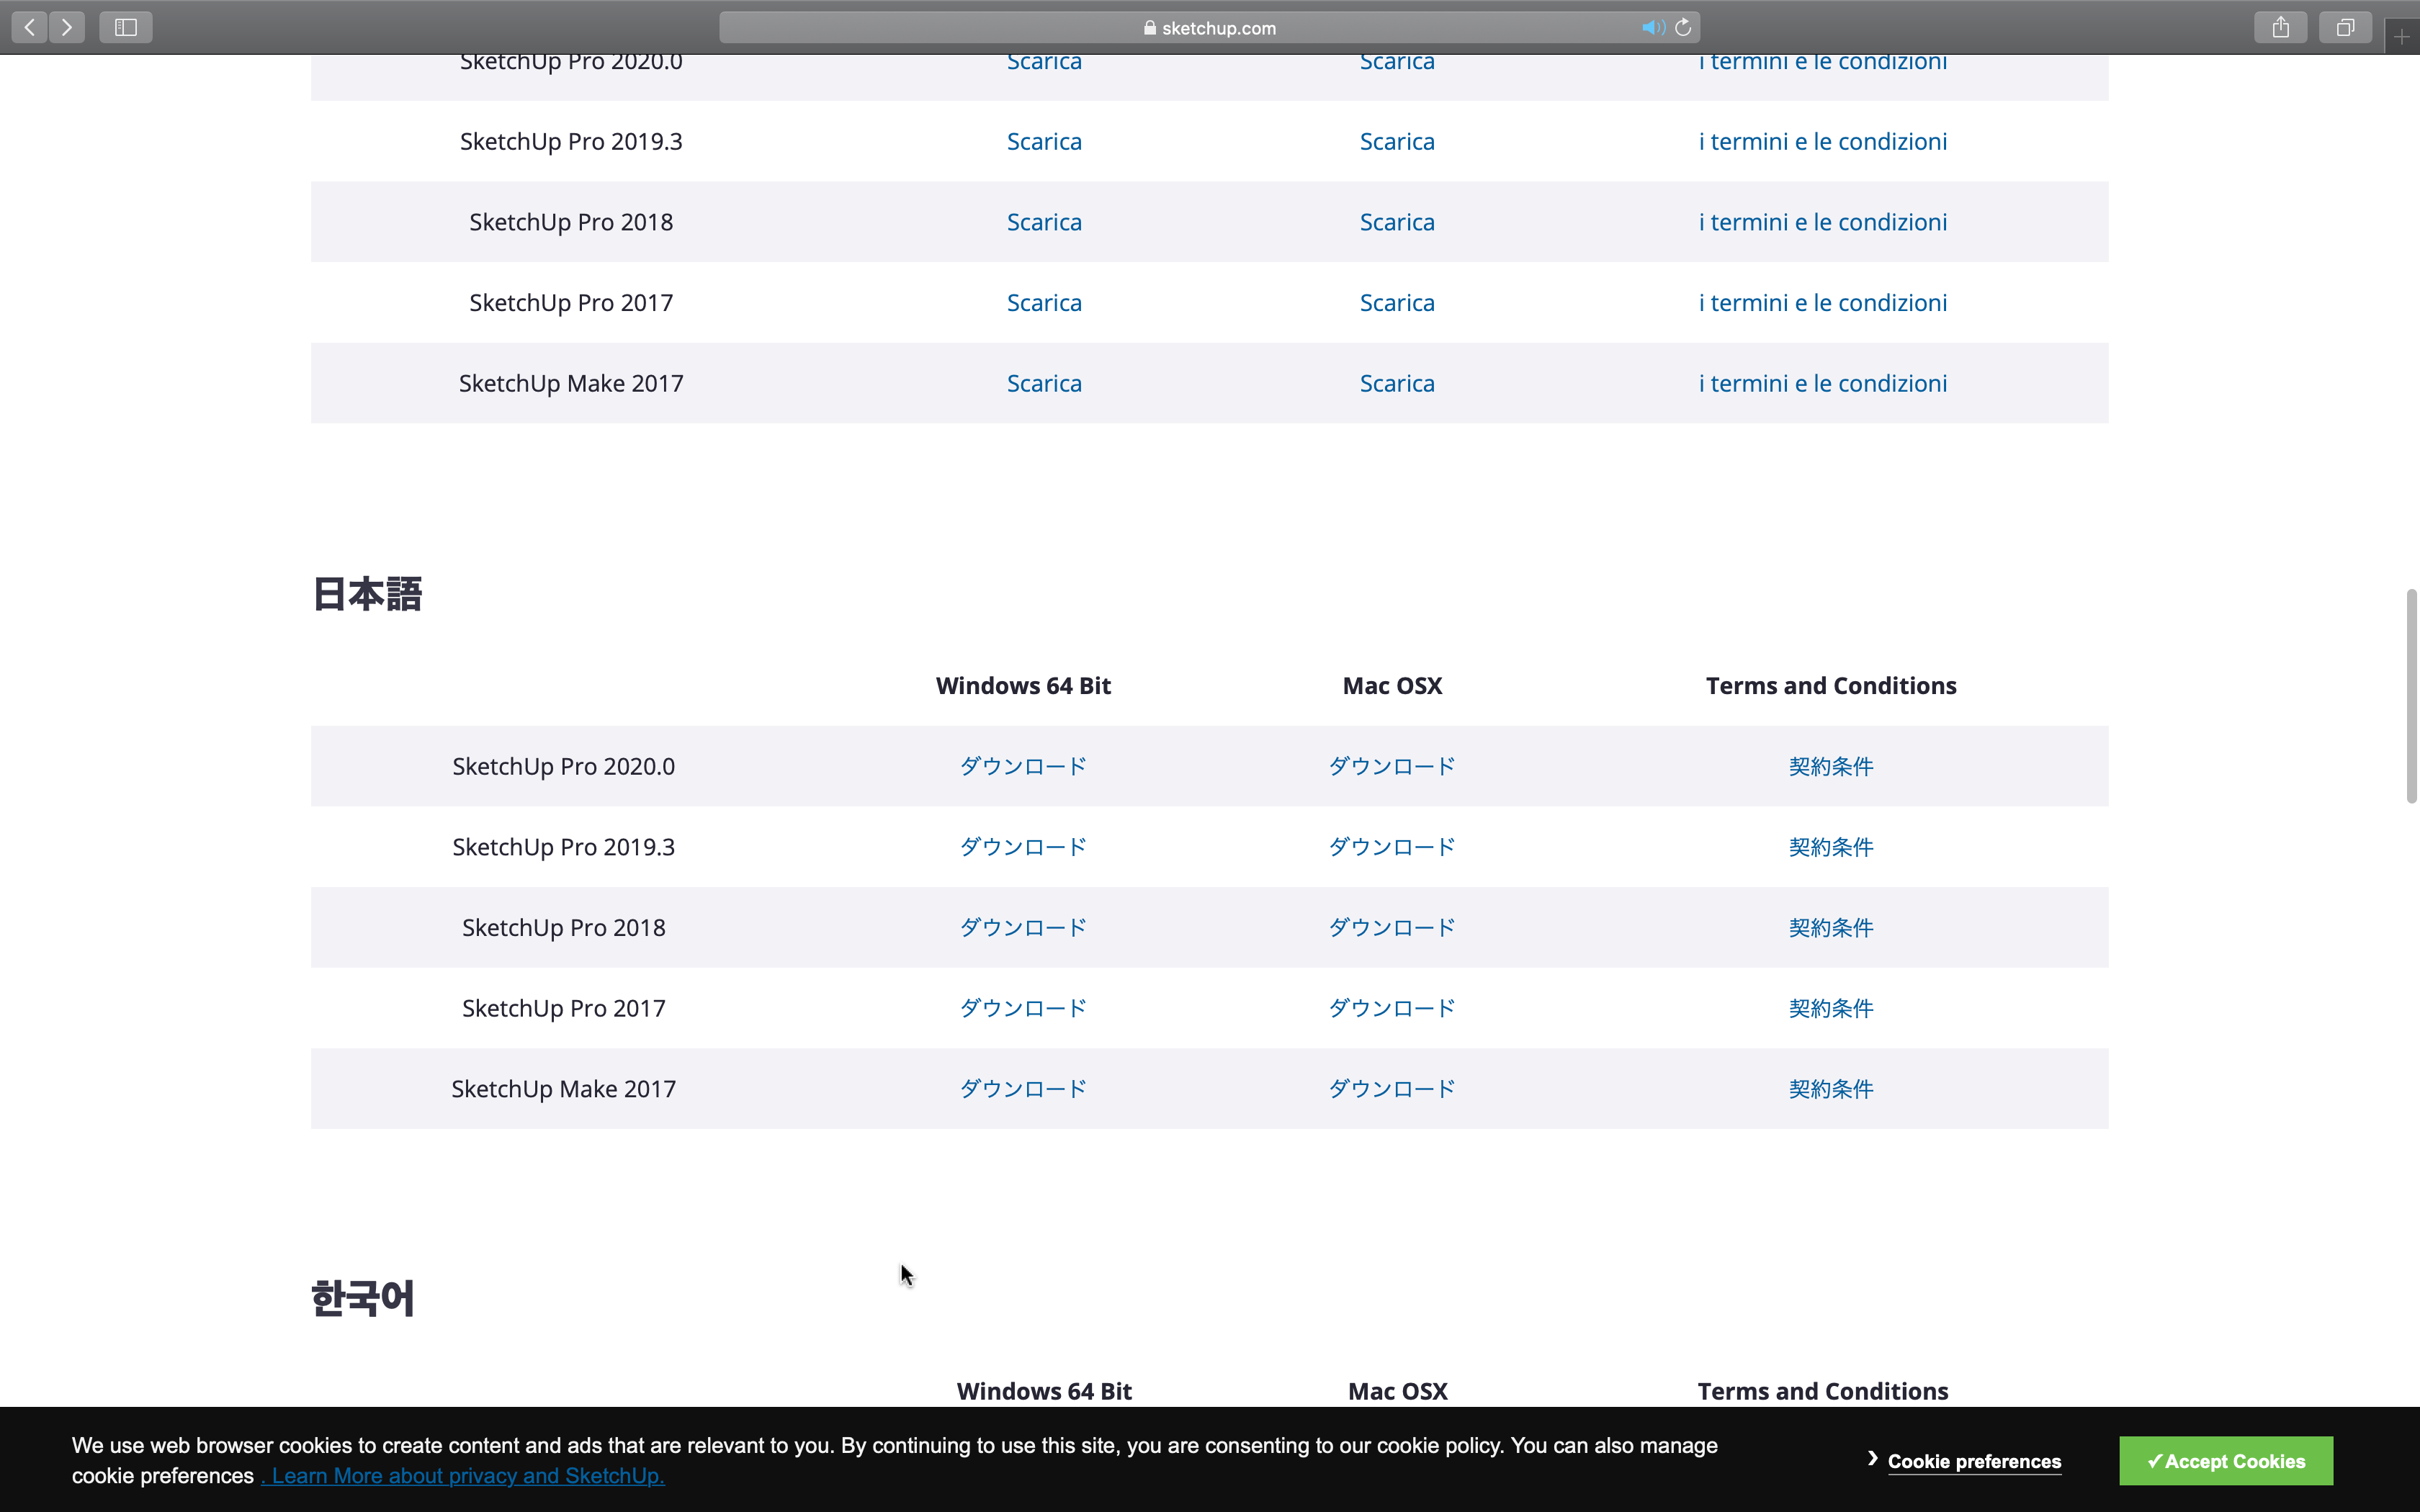Image resolution: width=2420 pixels, height=1512 pixels.
Task: Open Italian terms for SketchUp Make 2017
Action: click(x=1823, y=383)
